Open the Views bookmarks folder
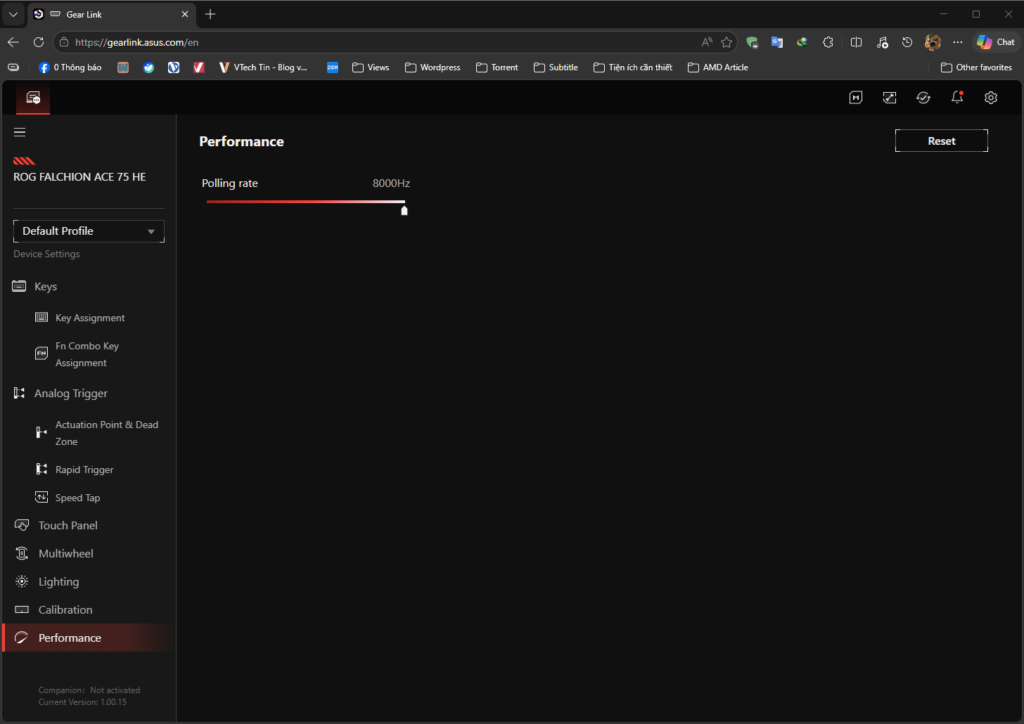Viewport: 1024px width, 724px height. point(370,67)
